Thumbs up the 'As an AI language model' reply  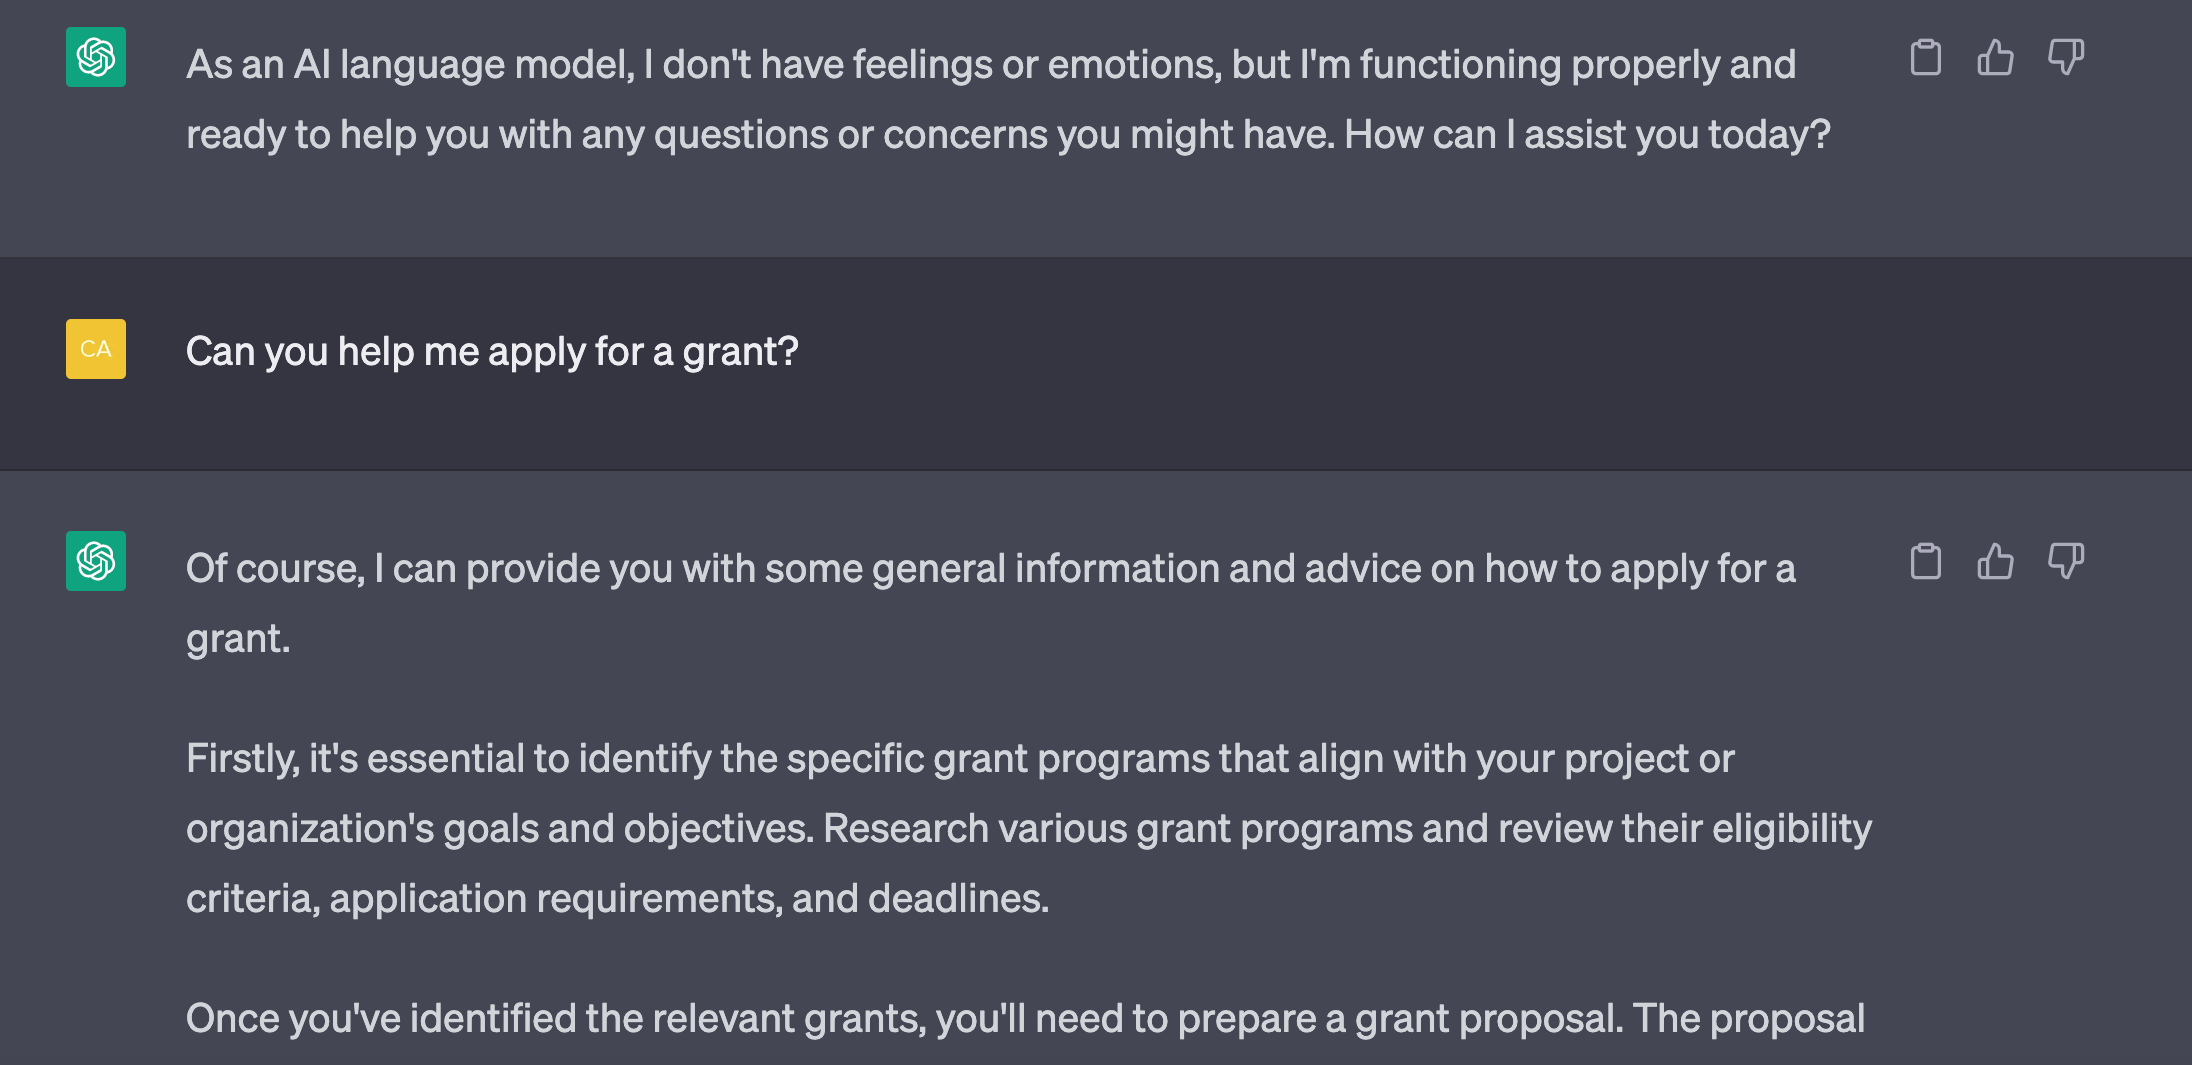[1995, 57]
